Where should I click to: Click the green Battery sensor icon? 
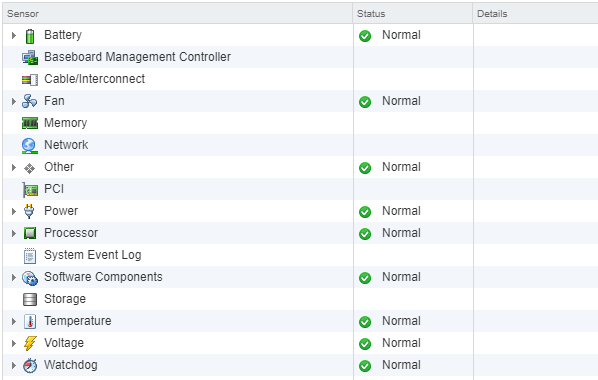[30, 36]
